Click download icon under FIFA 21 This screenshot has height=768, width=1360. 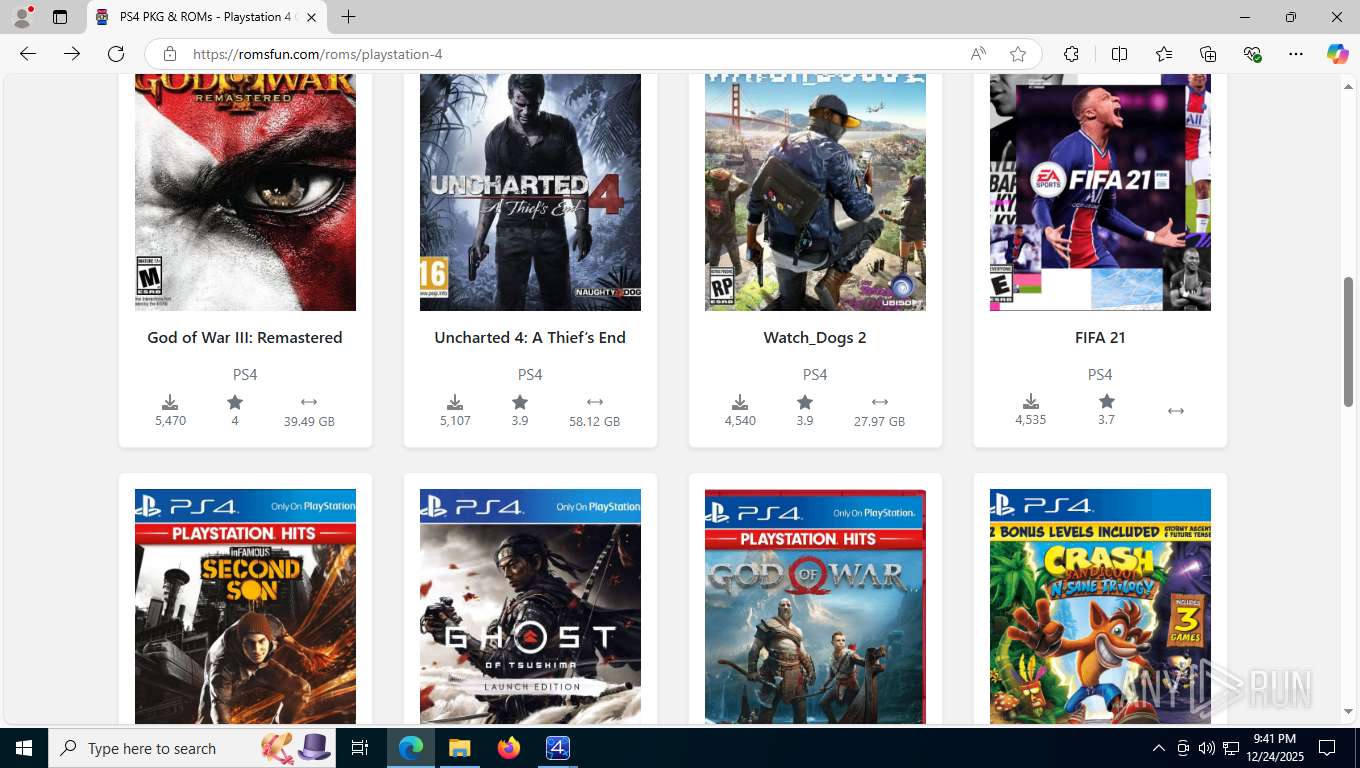[x=1031, y=401]
